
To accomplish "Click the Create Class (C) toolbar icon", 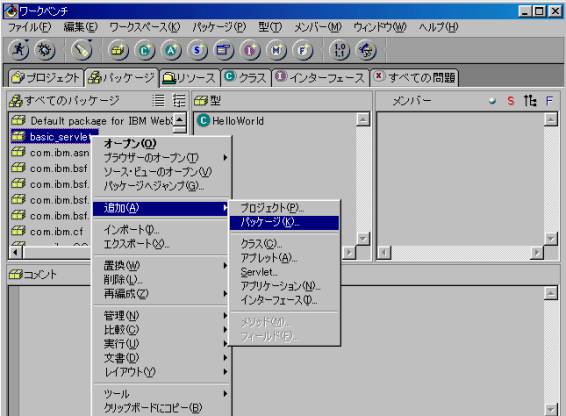I will click(x=145, y=50).
